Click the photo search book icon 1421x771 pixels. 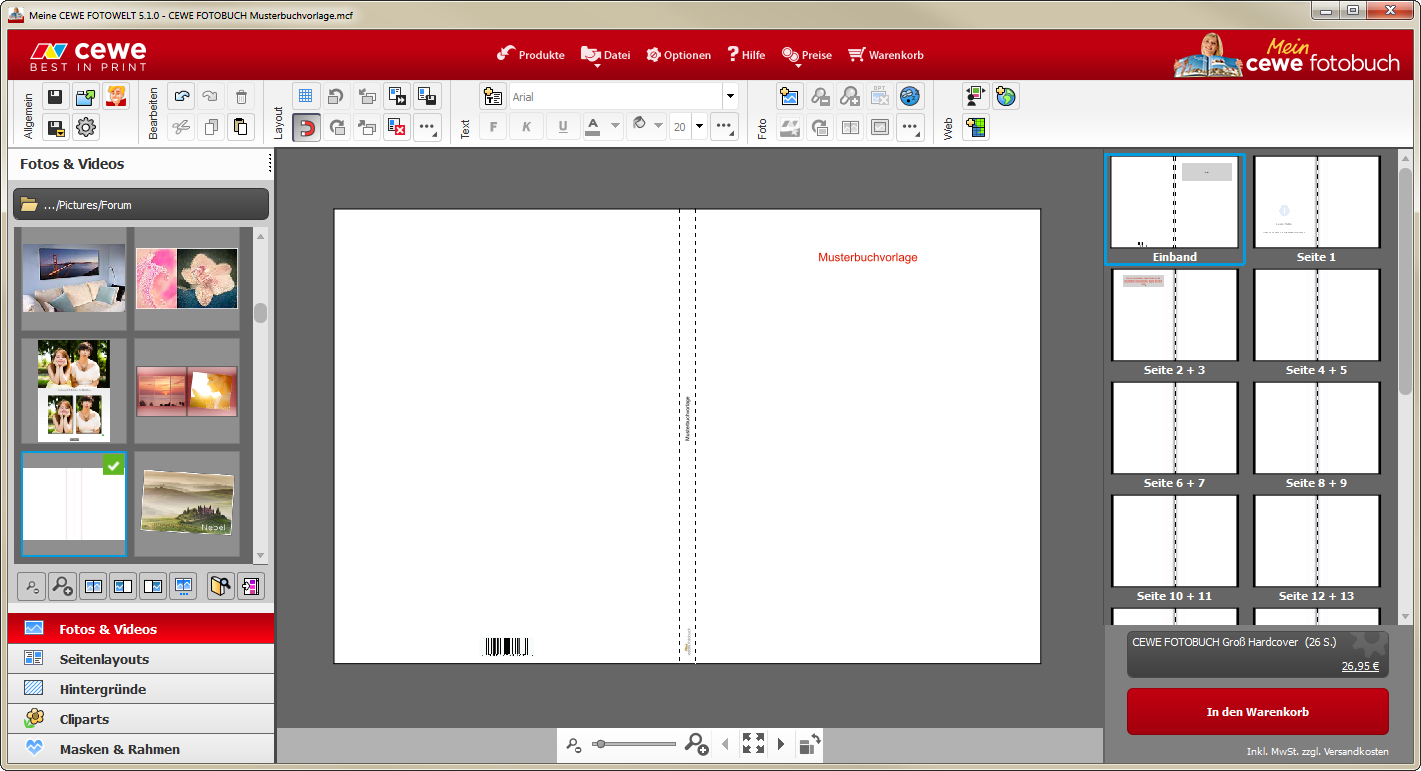[220, 587]
